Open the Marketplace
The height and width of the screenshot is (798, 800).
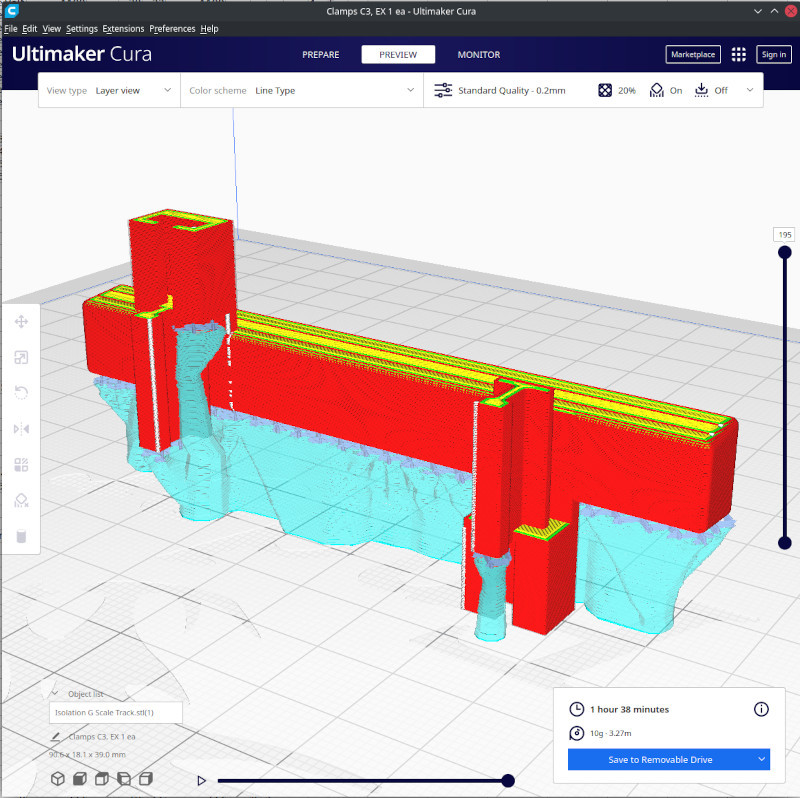693,55
